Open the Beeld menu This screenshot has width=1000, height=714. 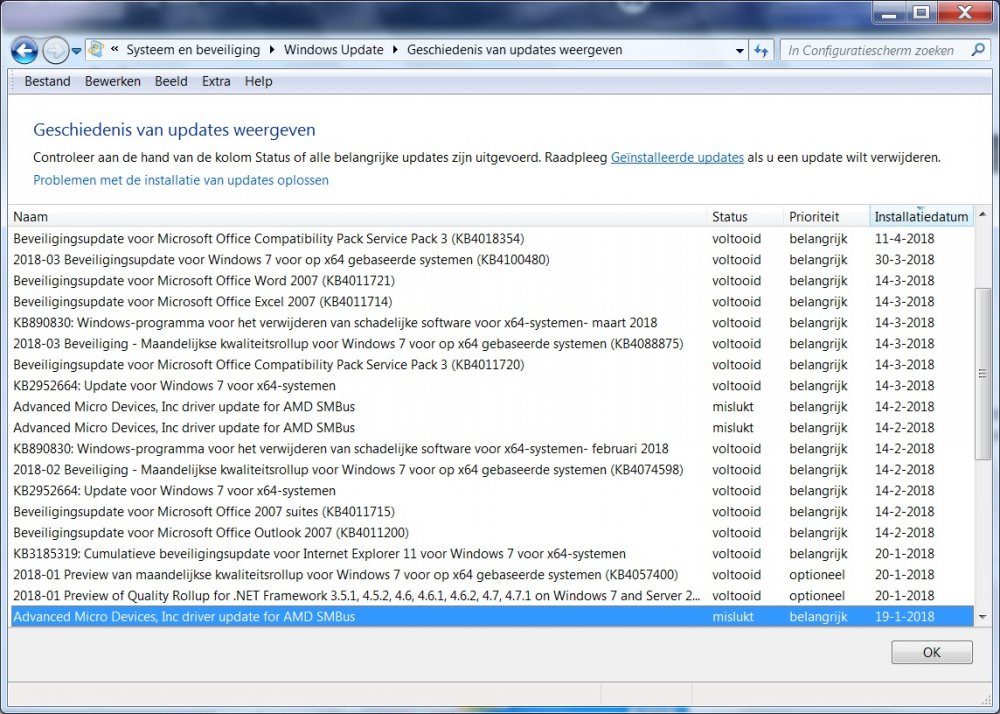coord(171,81)
